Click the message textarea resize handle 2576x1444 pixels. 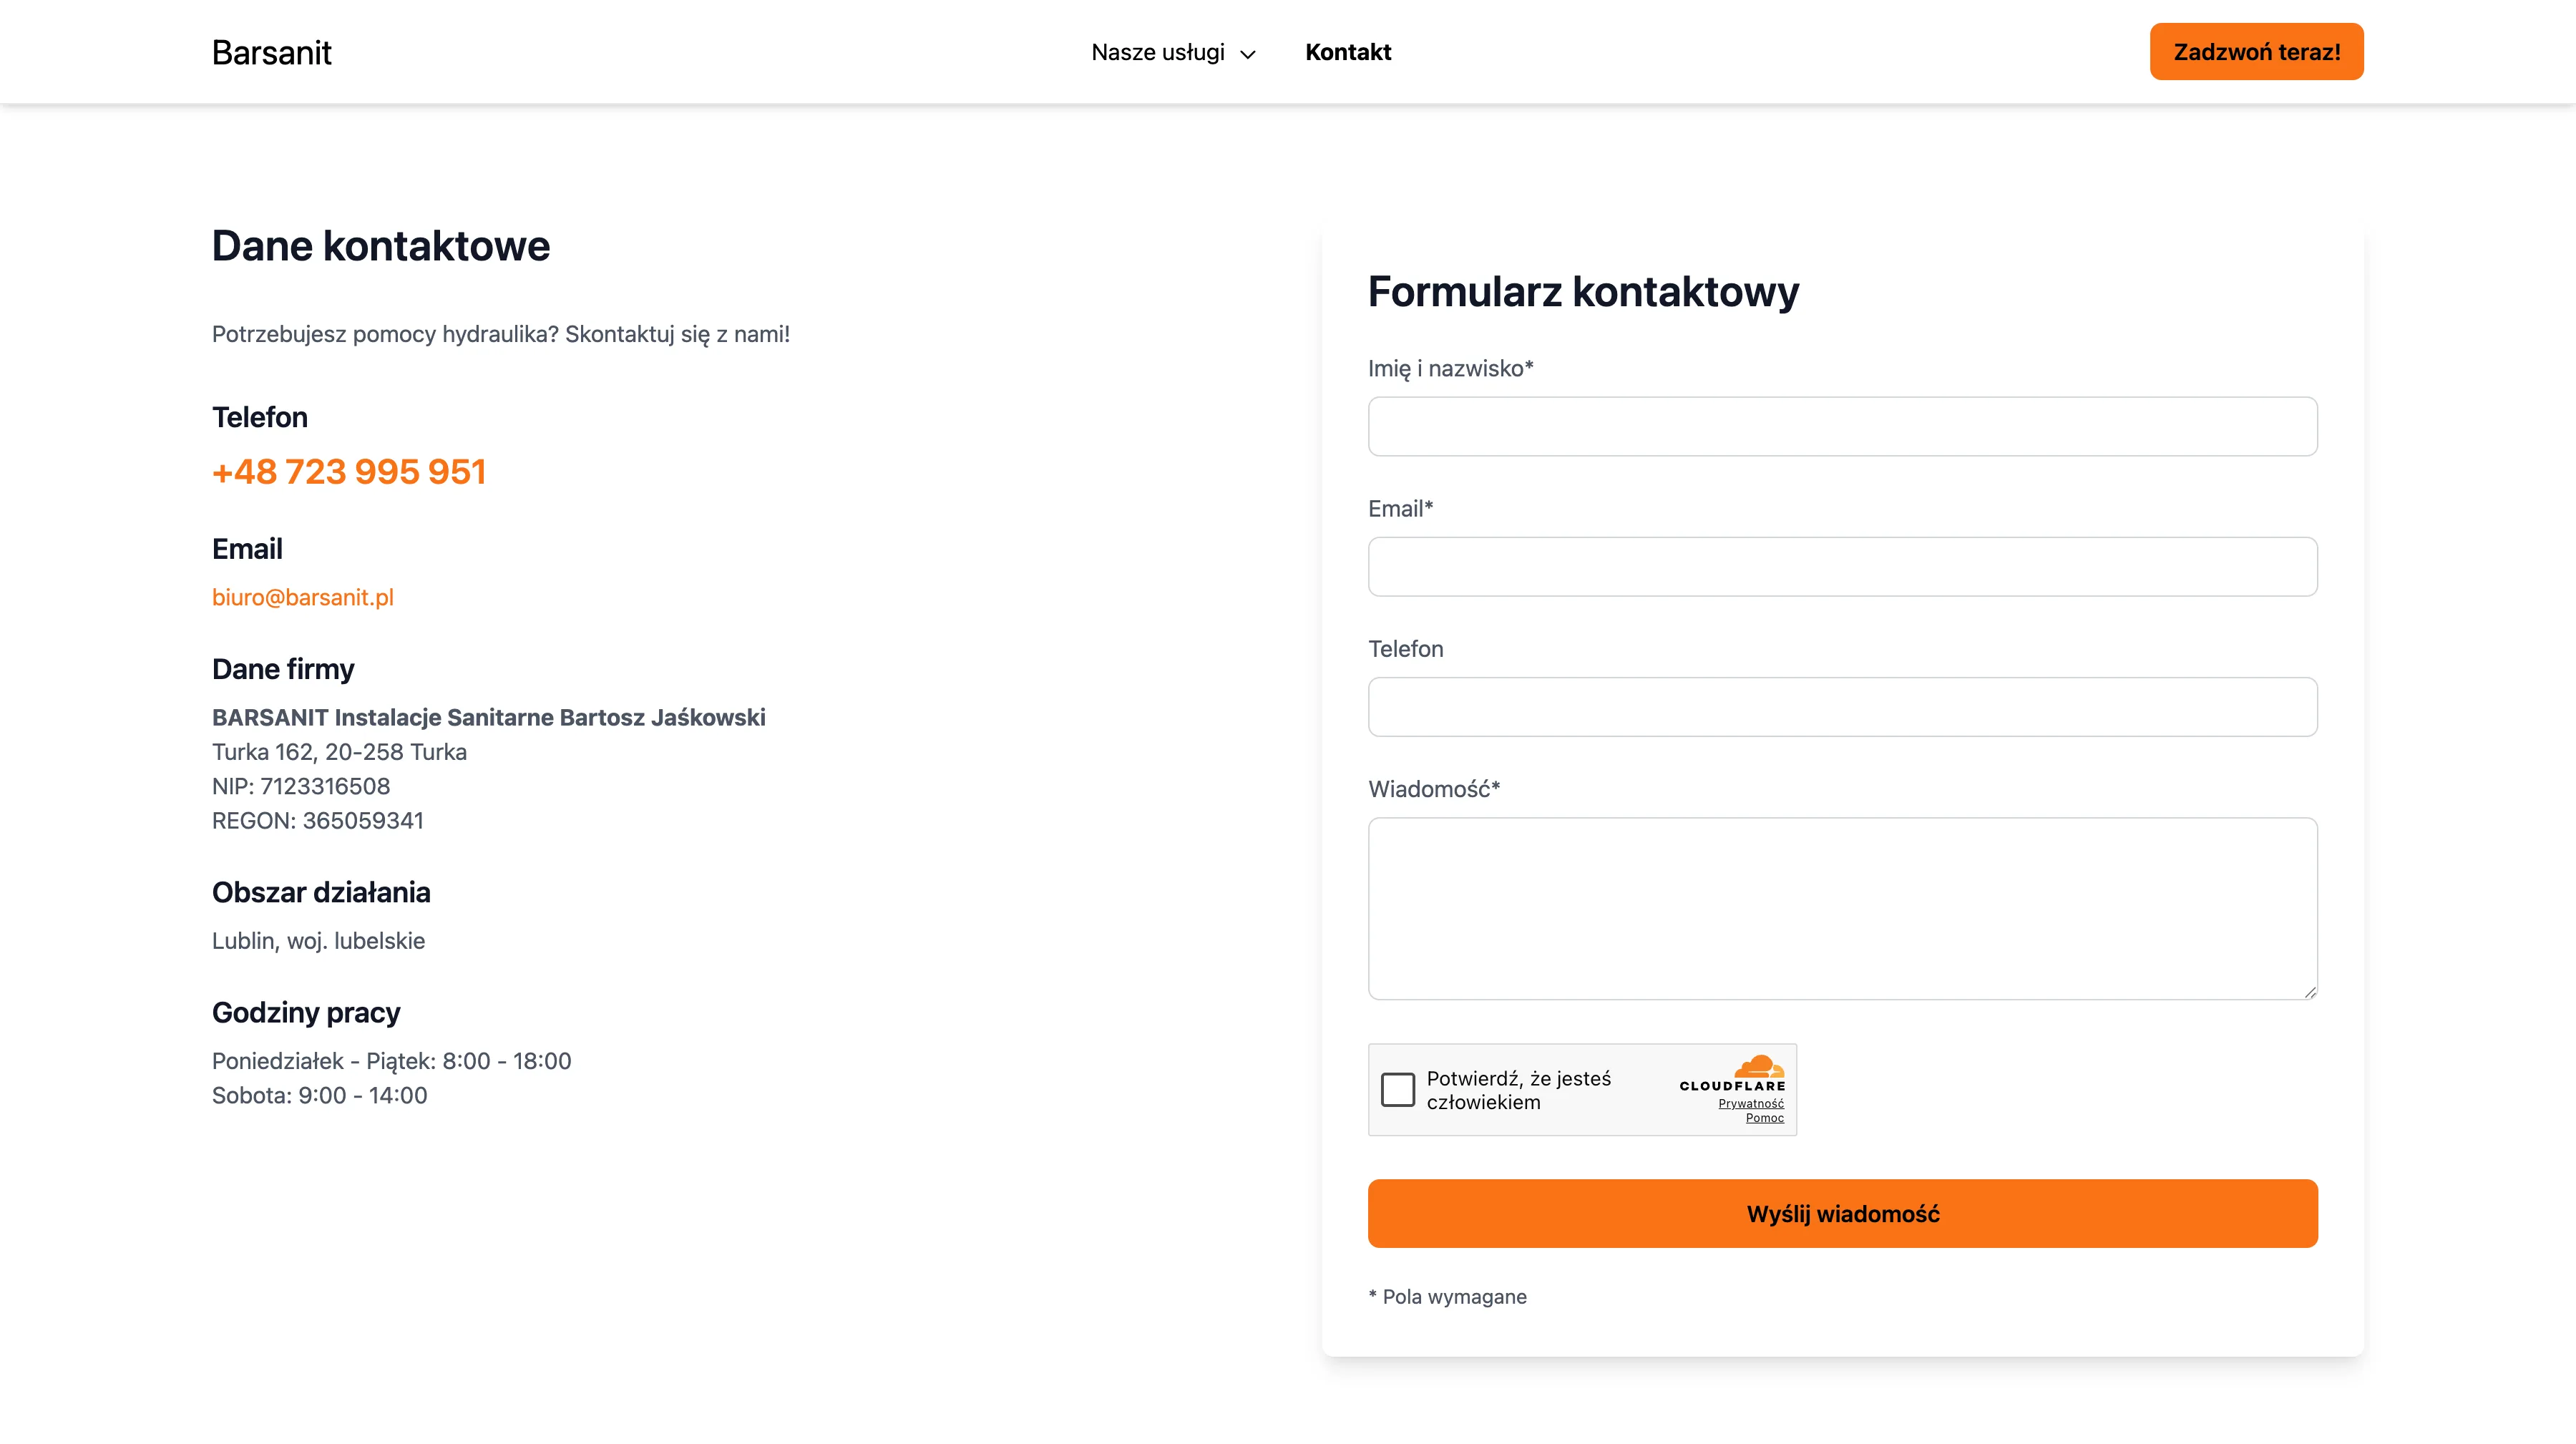tap(2309, 991)
